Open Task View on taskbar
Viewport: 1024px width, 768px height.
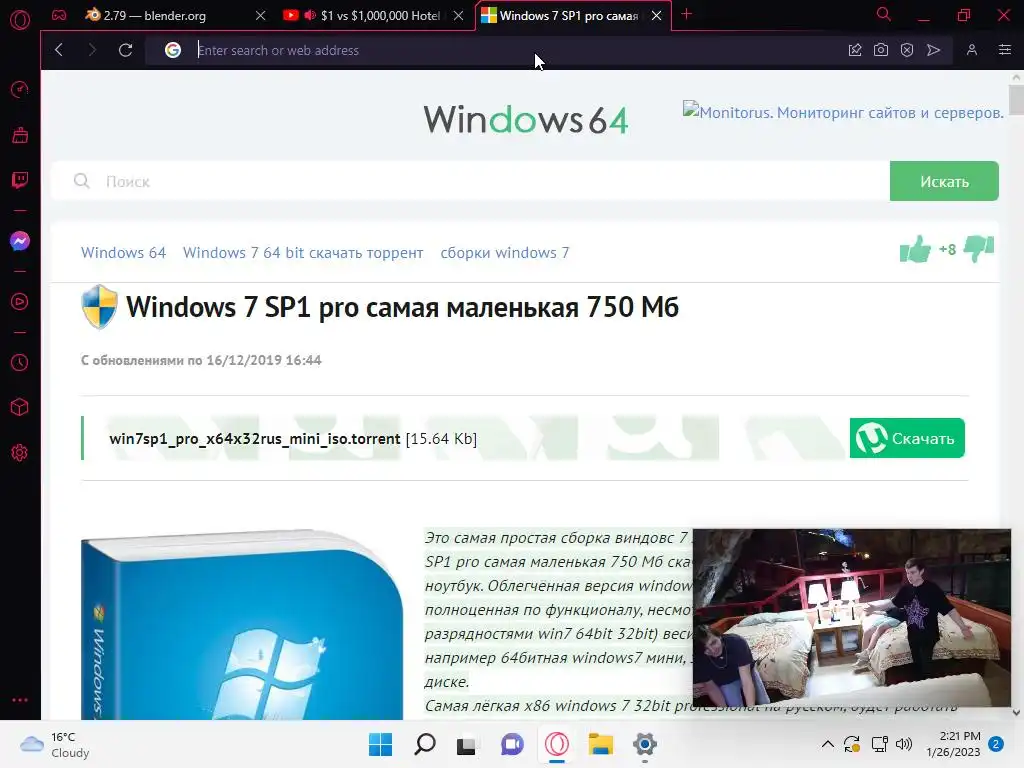pos(466,745)
